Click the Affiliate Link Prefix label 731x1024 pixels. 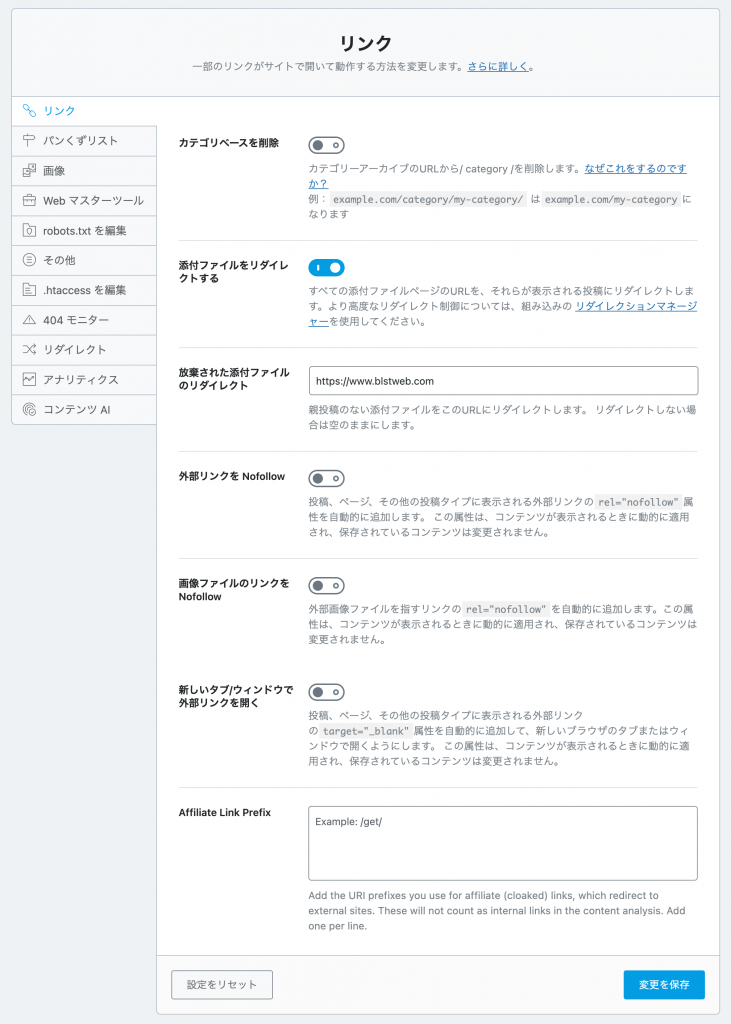point(225,812)
